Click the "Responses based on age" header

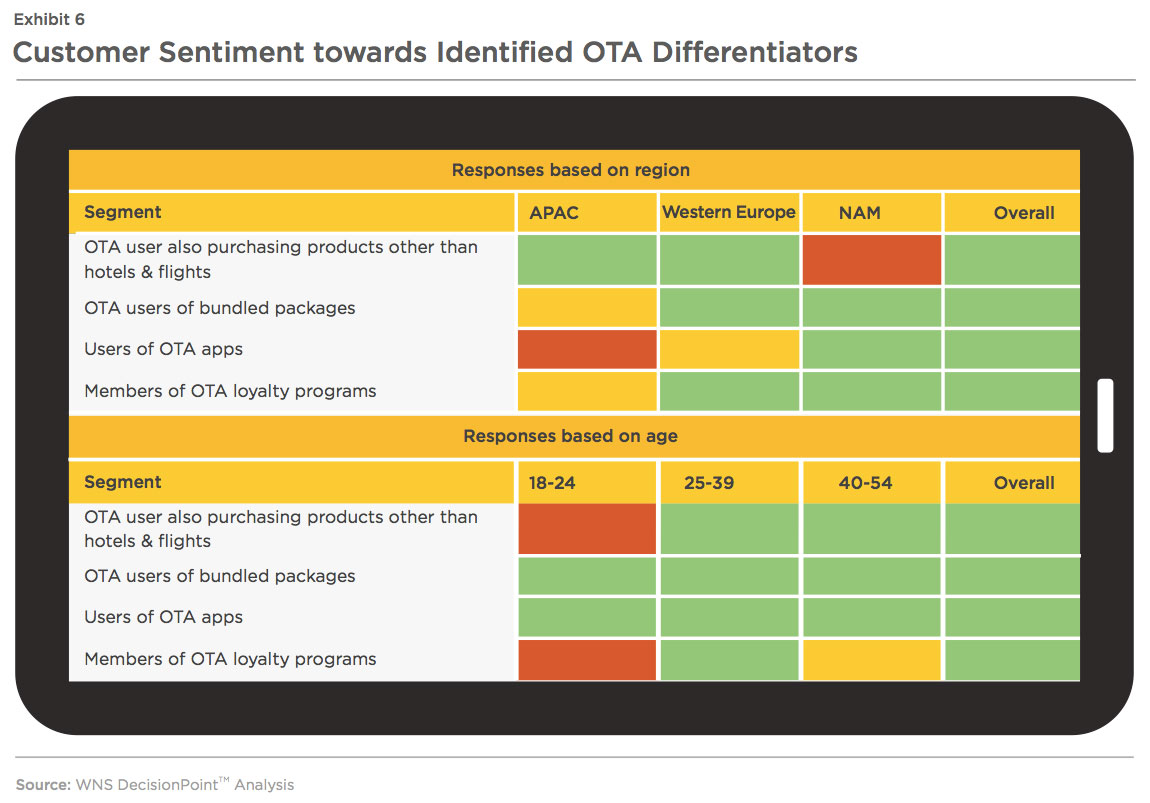[x=574, y=436]
